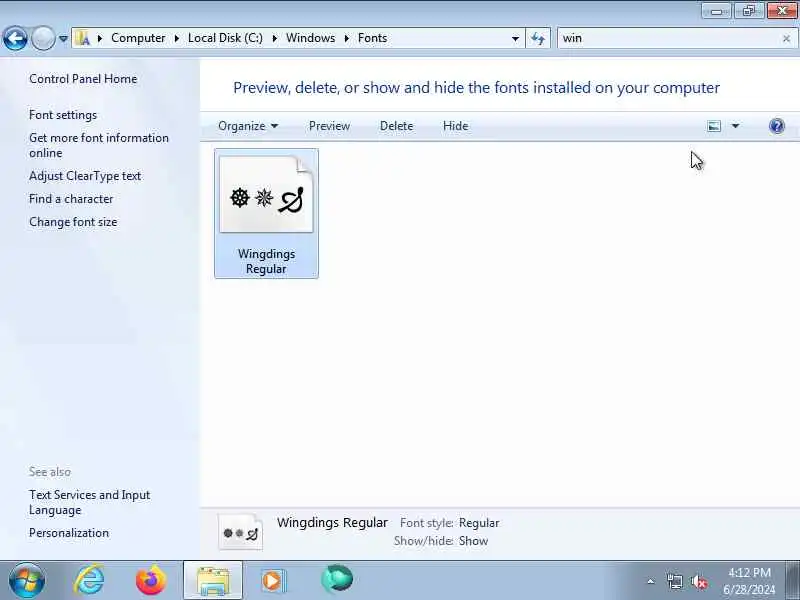800x600 pixels.
Task: Expand the arrow after Local Disk (C:)
Action: pos(274,38)
